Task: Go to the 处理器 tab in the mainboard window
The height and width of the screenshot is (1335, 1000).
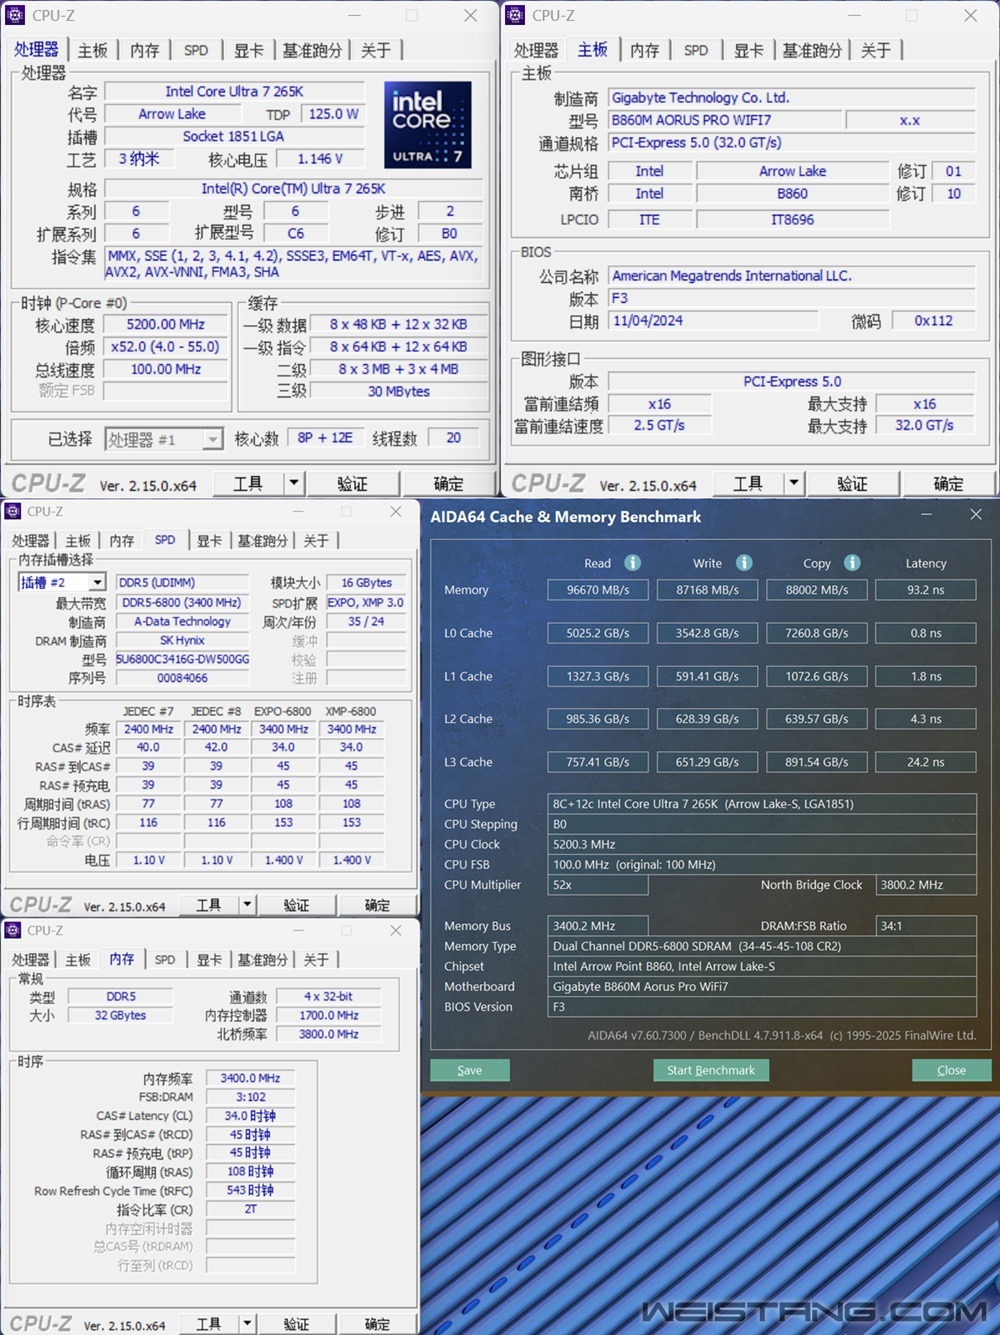Action: tap(536, 50)
